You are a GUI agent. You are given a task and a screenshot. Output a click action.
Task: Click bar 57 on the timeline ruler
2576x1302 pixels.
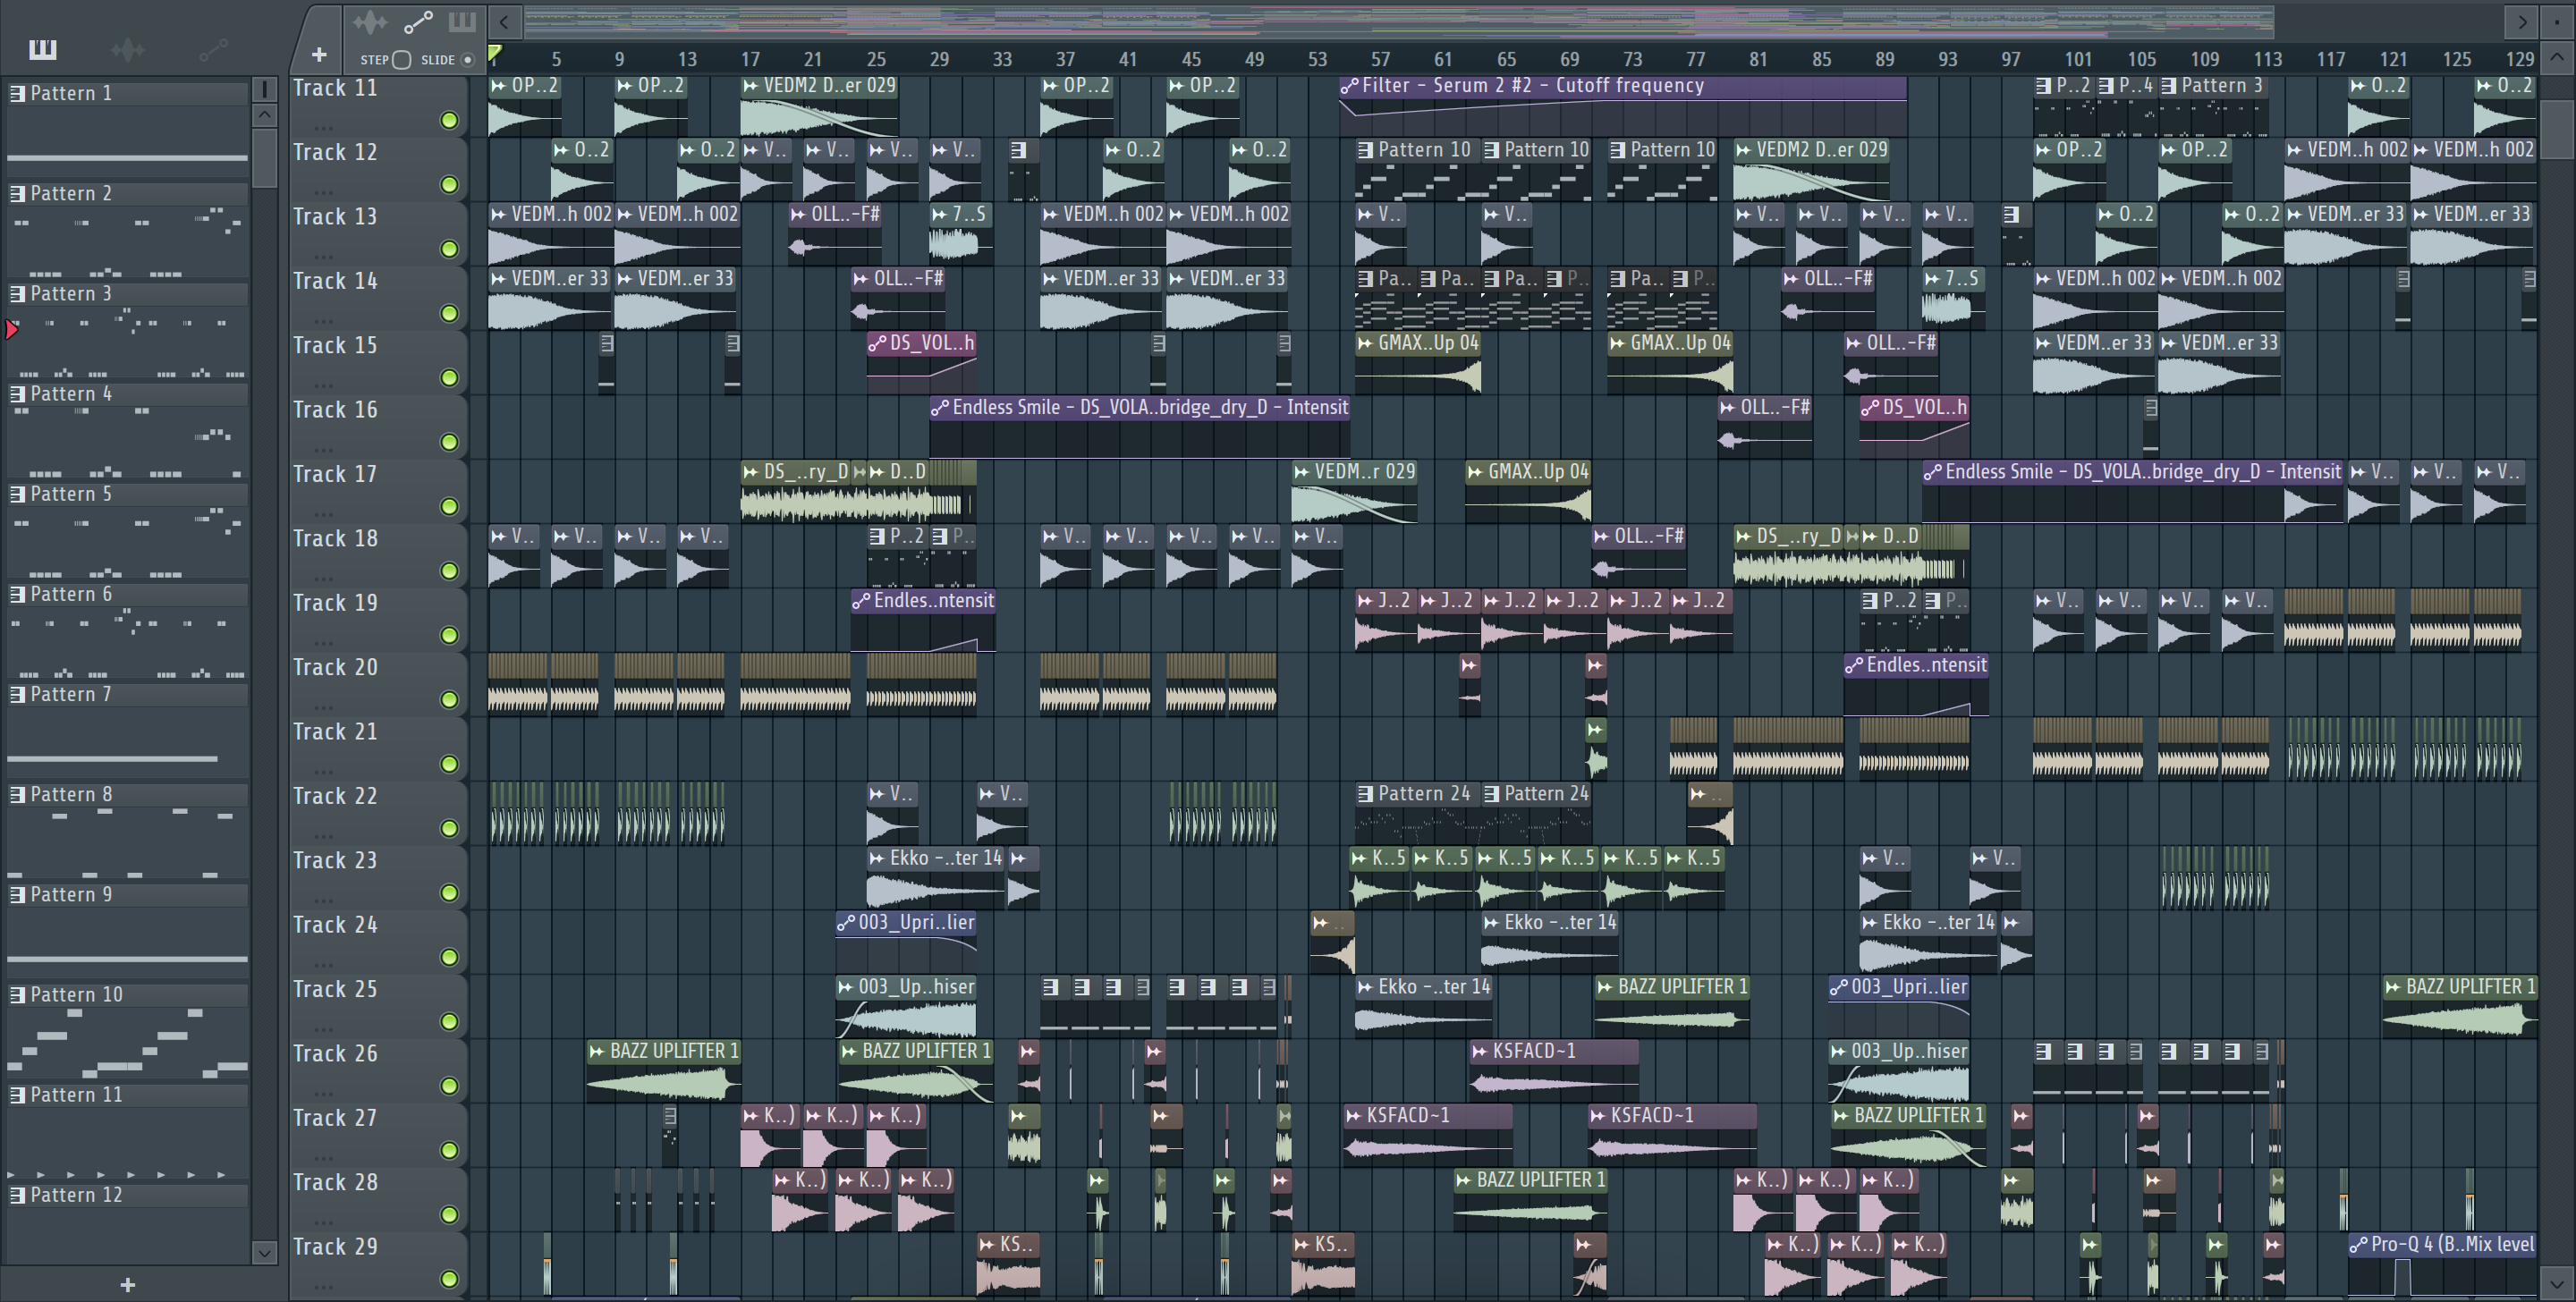point(1380,59)
